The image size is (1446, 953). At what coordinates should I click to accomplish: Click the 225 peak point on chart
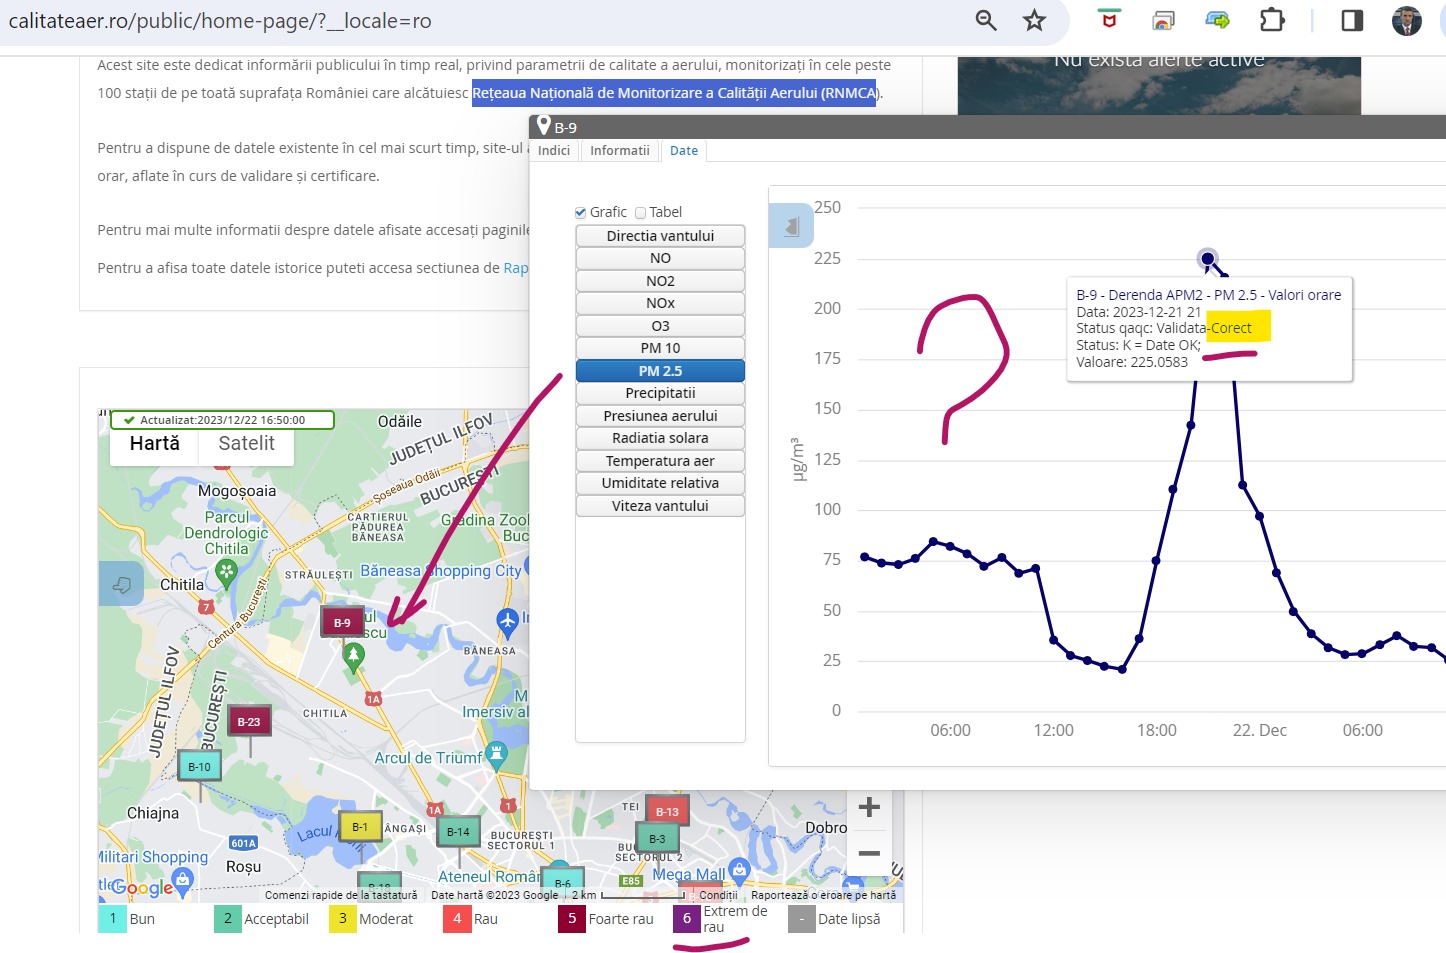tap(1208, 259)
